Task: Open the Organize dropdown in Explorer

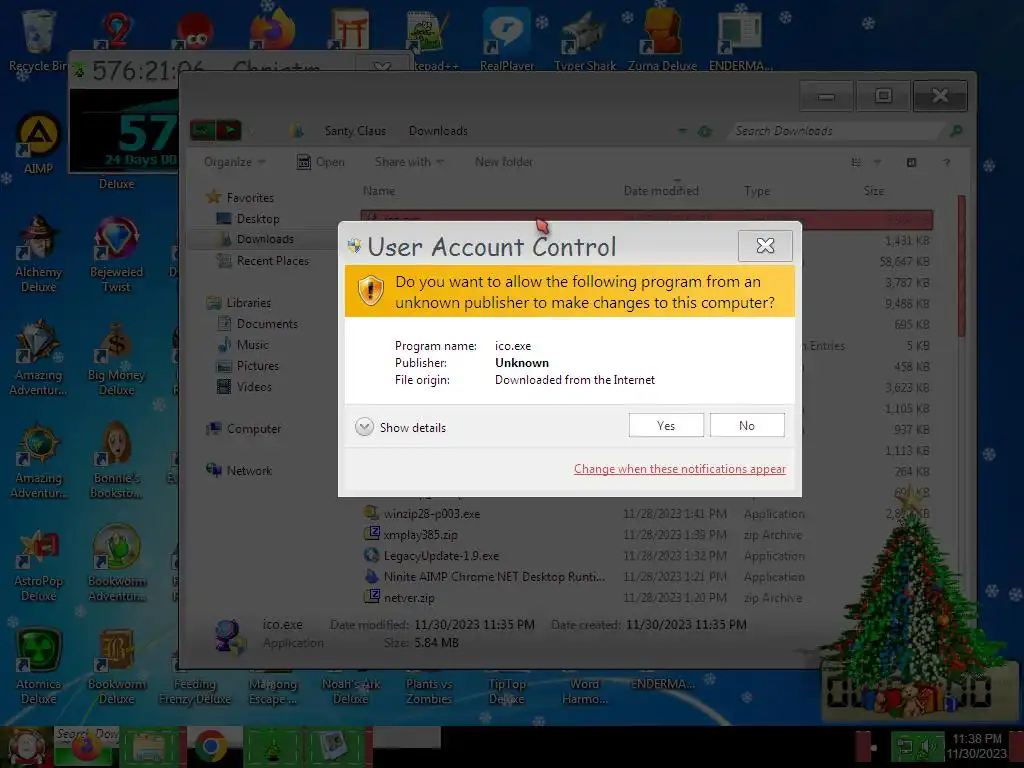Action: [234, 161]
